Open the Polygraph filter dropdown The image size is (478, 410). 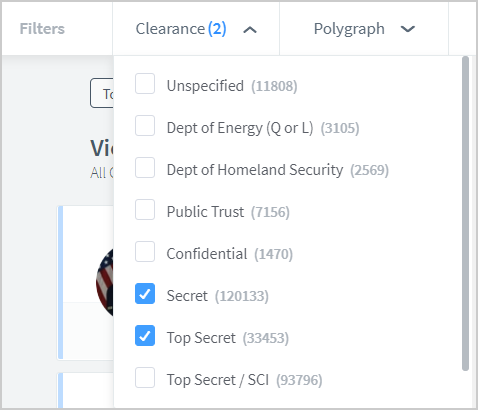(364, 29)
